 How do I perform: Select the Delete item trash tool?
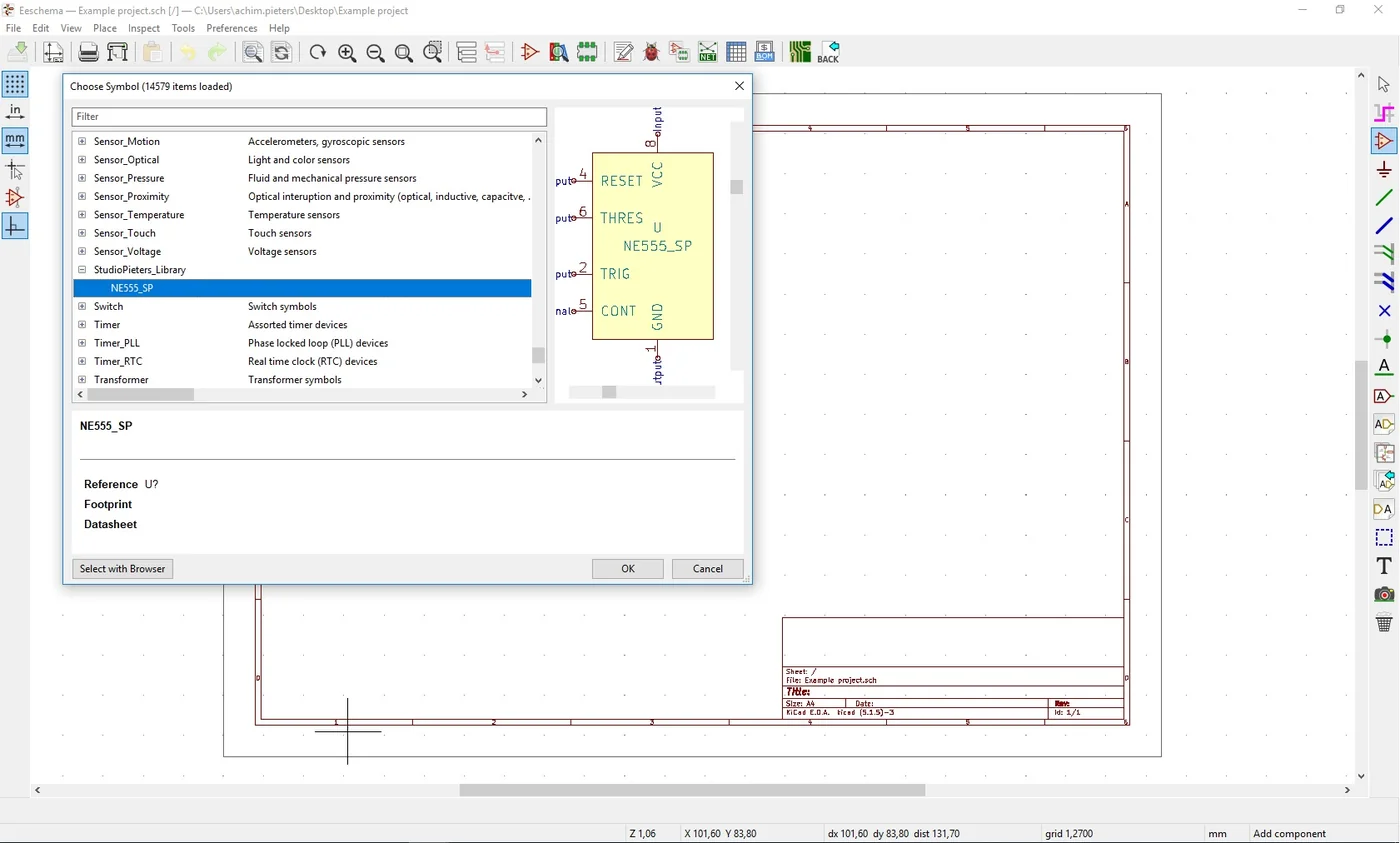coord(1384,623)
